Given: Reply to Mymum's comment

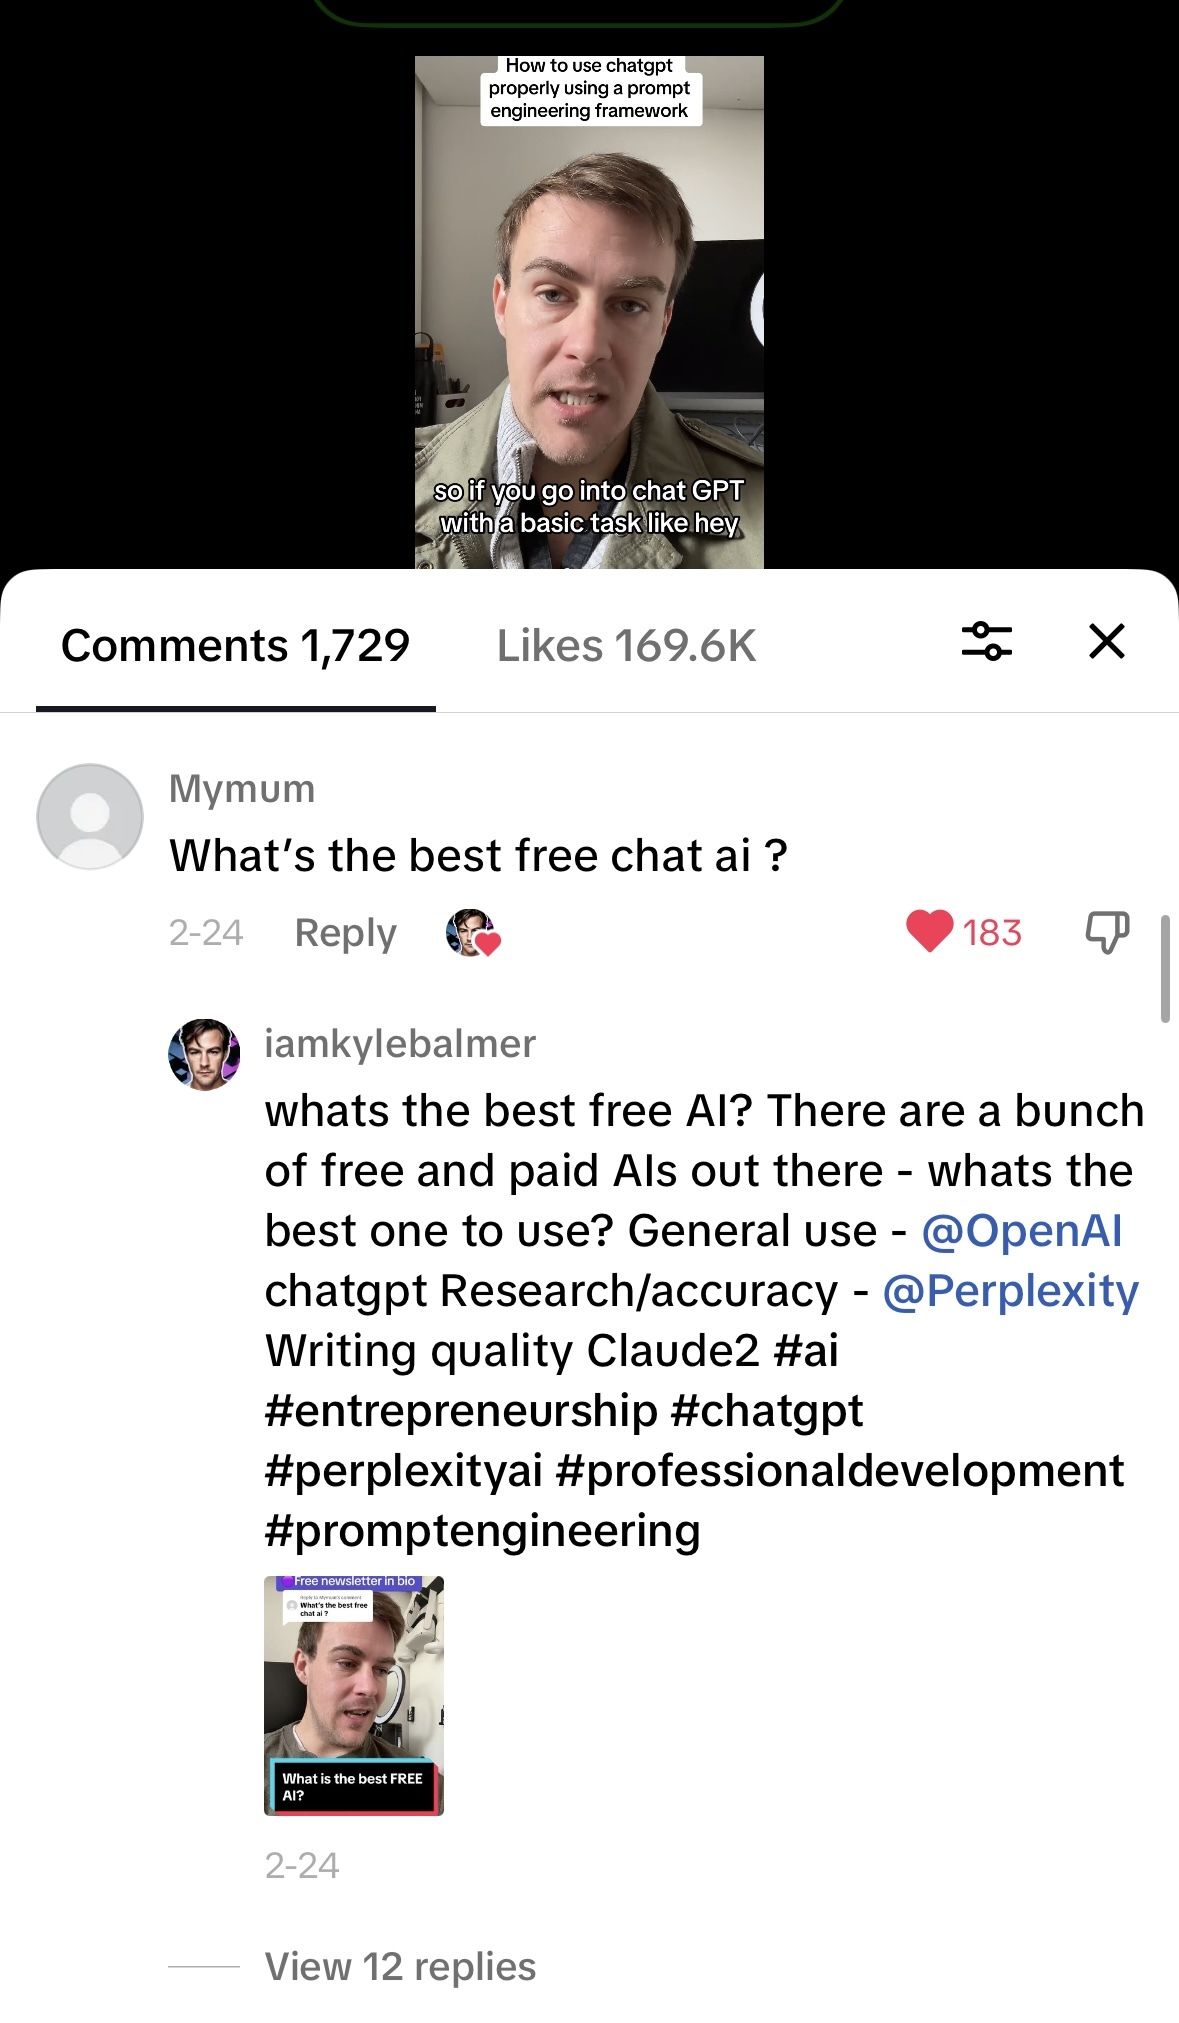Looking at the screenshot, I should click(345, 933).
